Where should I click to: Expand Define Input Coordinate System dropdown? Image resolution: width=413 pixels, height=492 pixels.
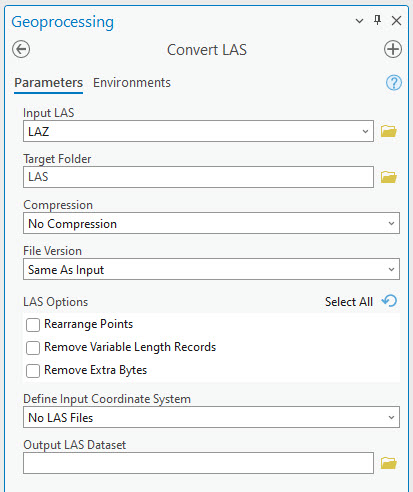click(211, 417)
